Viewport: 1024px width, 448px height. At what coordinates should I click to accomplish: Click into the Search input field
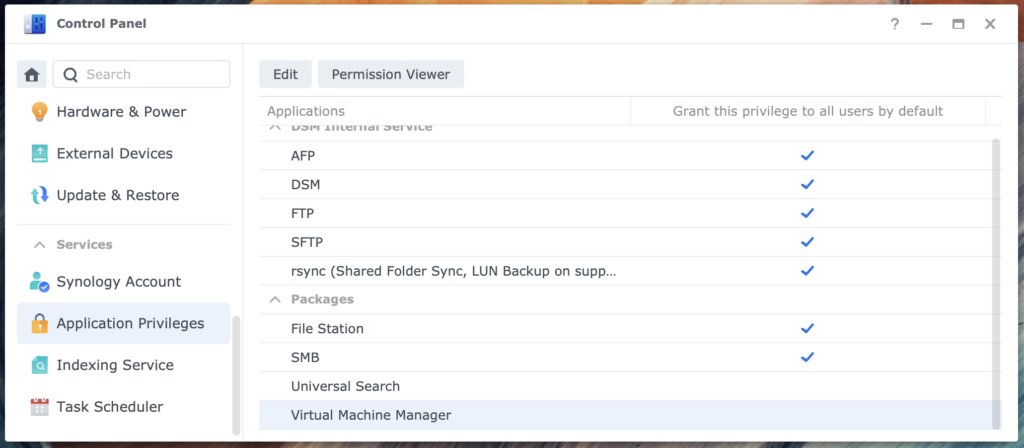142,74
